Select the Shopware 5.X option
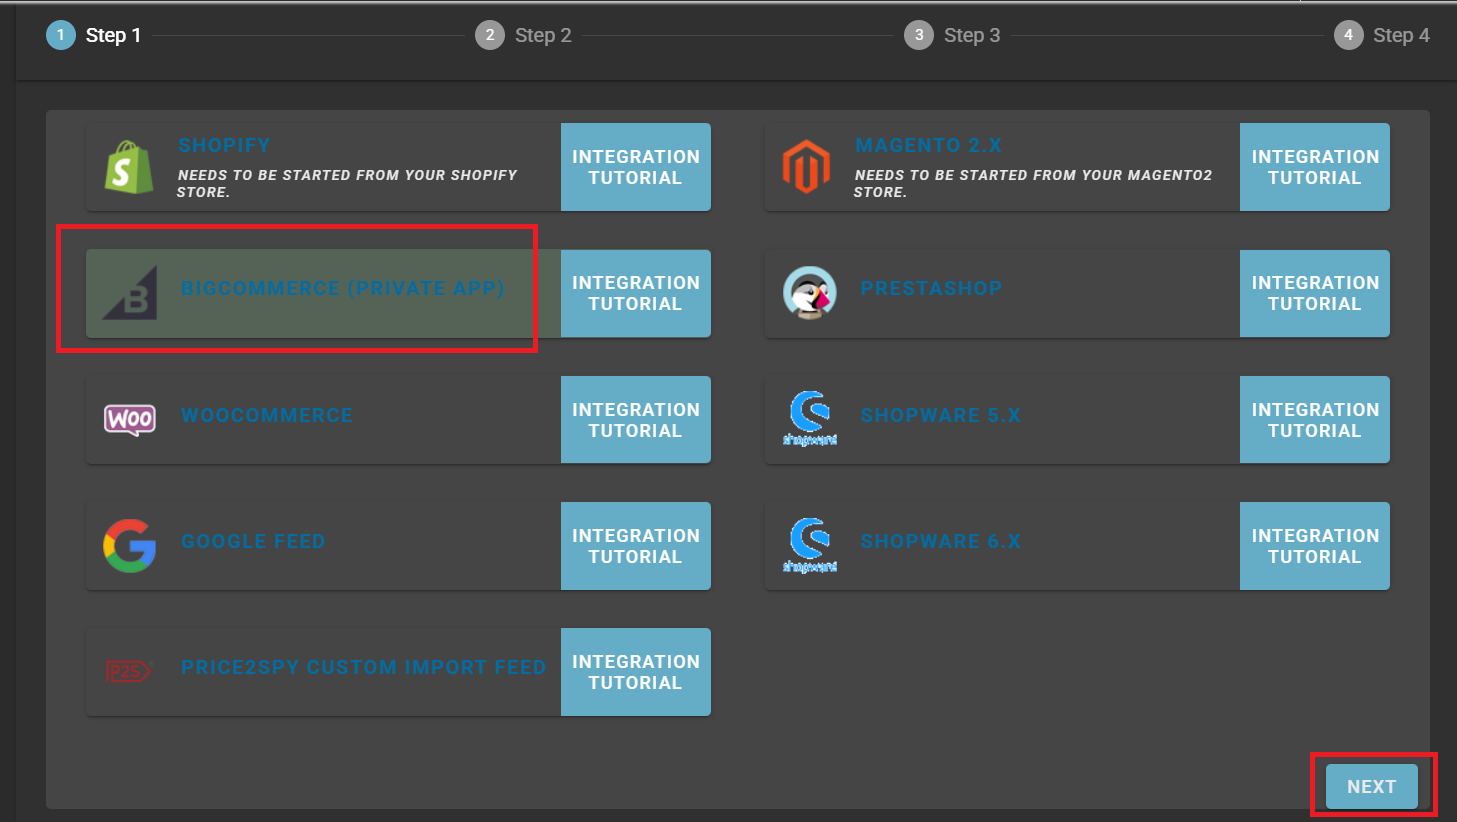 pos(1003,420)
